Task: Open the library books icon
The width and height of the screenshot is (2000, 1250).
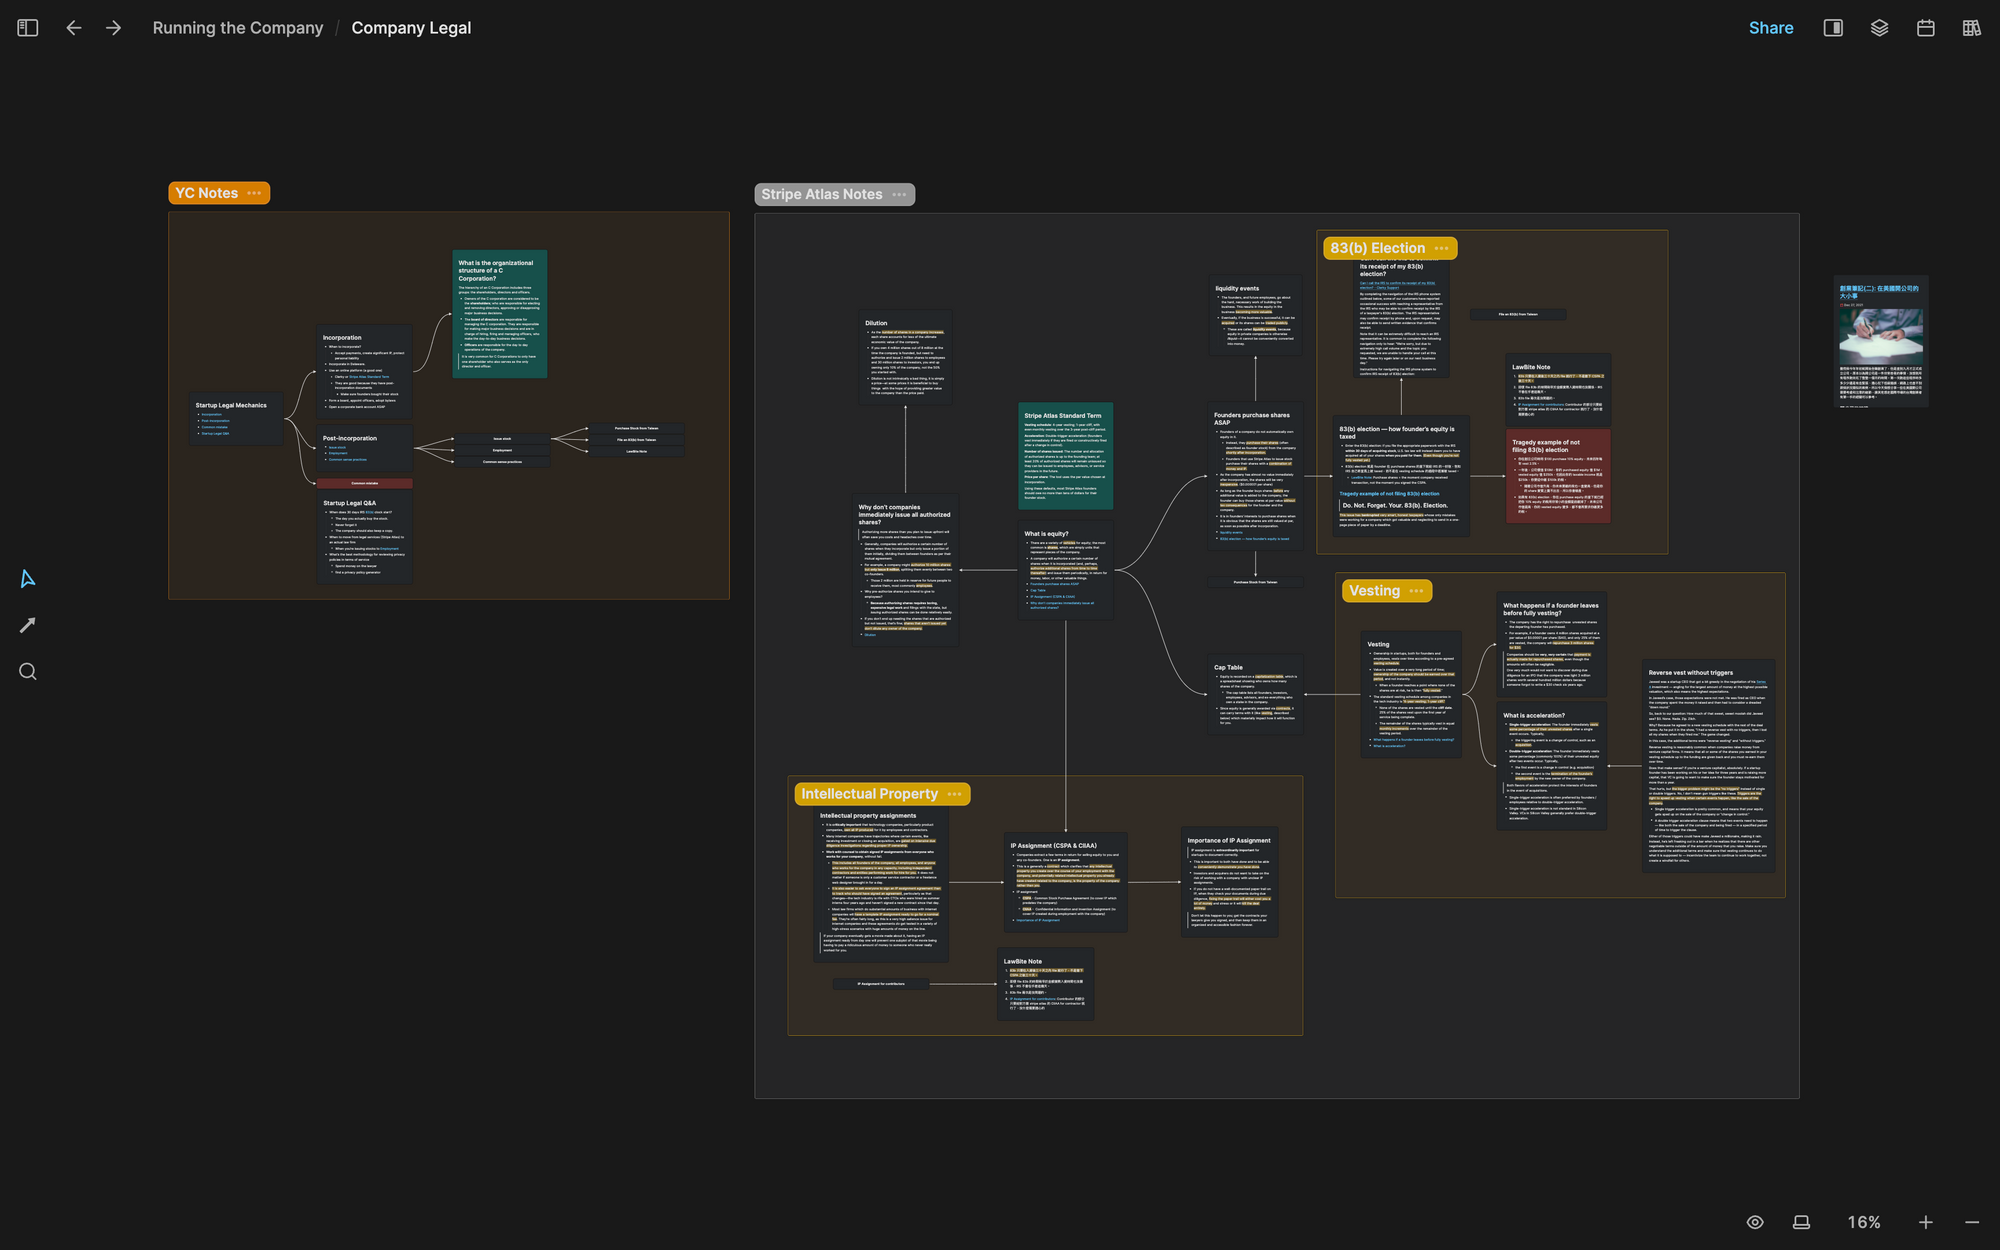Action: click(x=1971, y=28)
